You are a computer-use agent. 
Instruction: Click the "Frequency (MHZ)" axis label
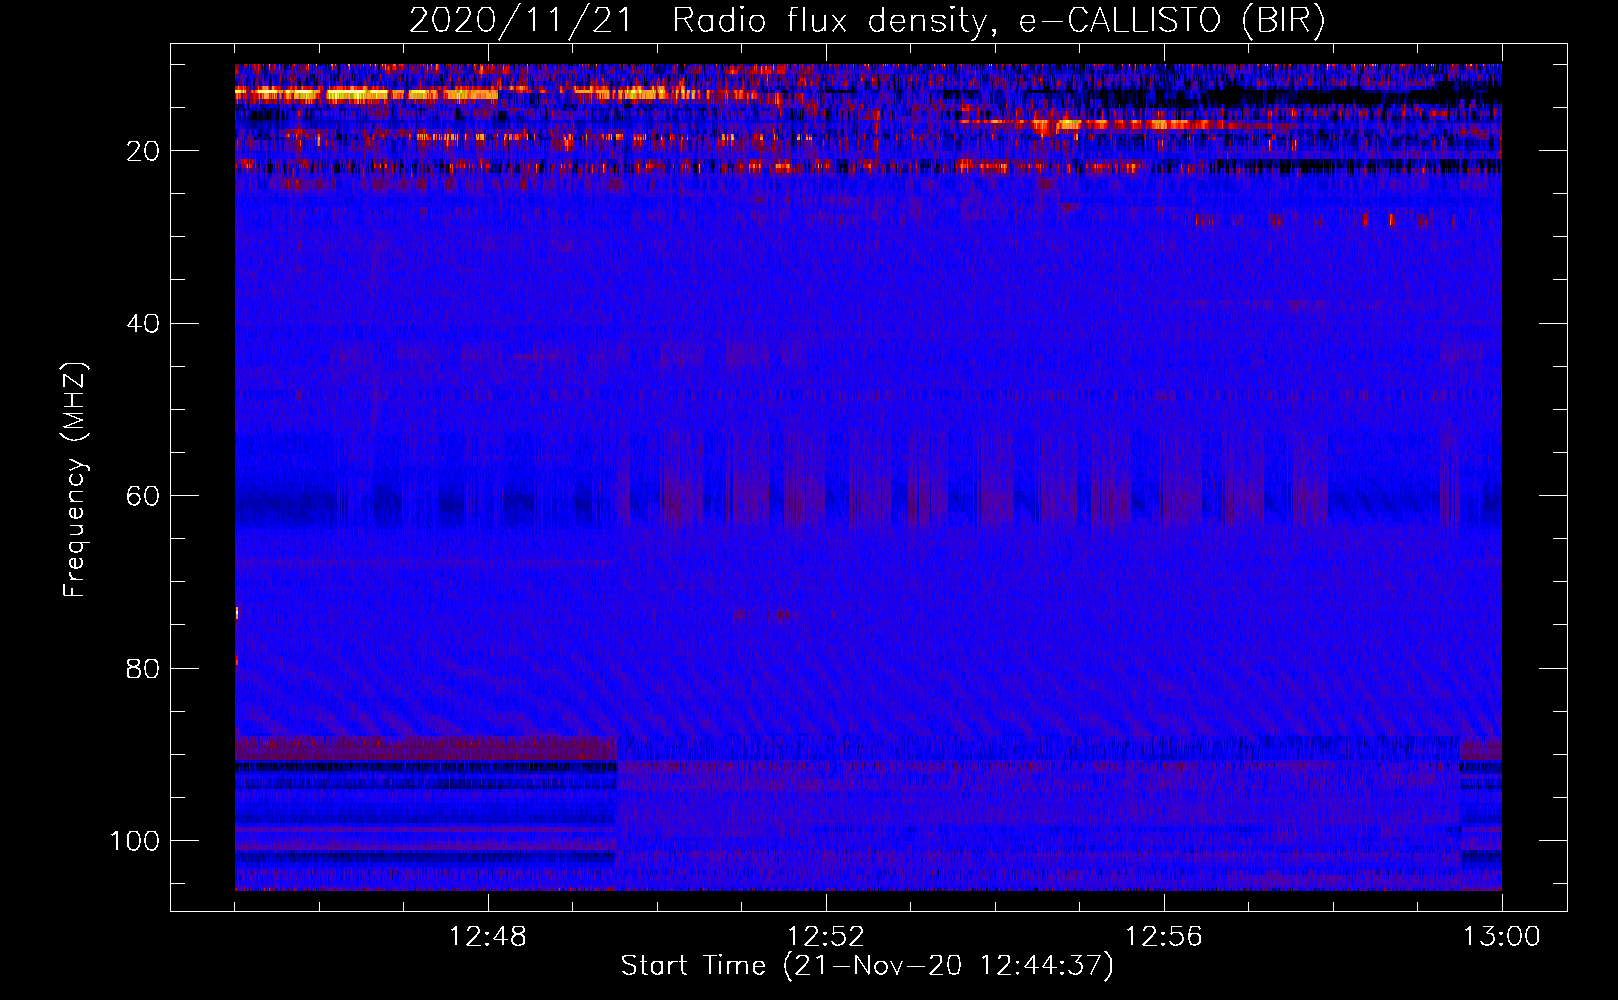click(x=75, y=480)
